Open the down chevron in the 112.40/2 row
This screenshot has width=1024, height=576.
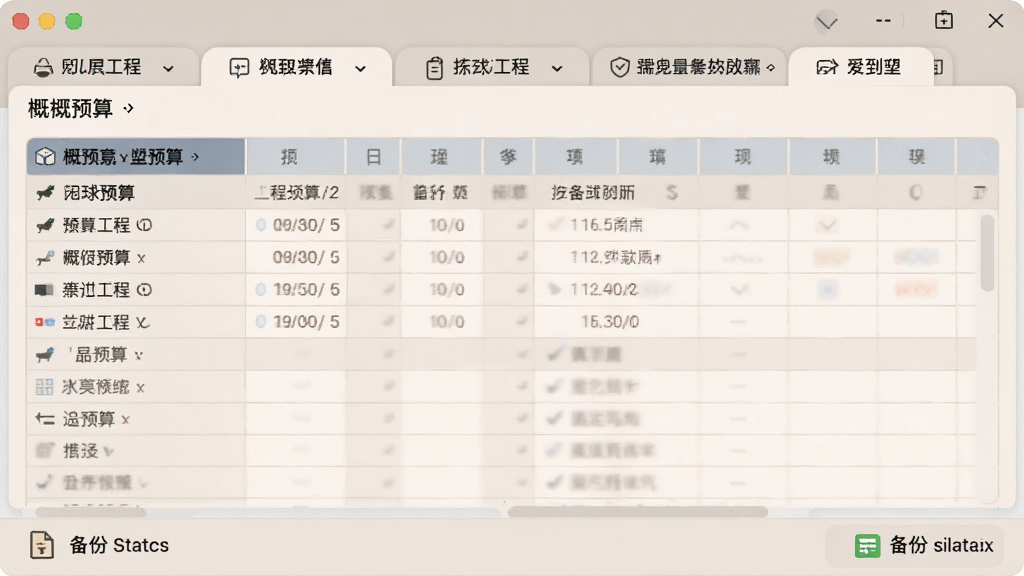point(739,289)
